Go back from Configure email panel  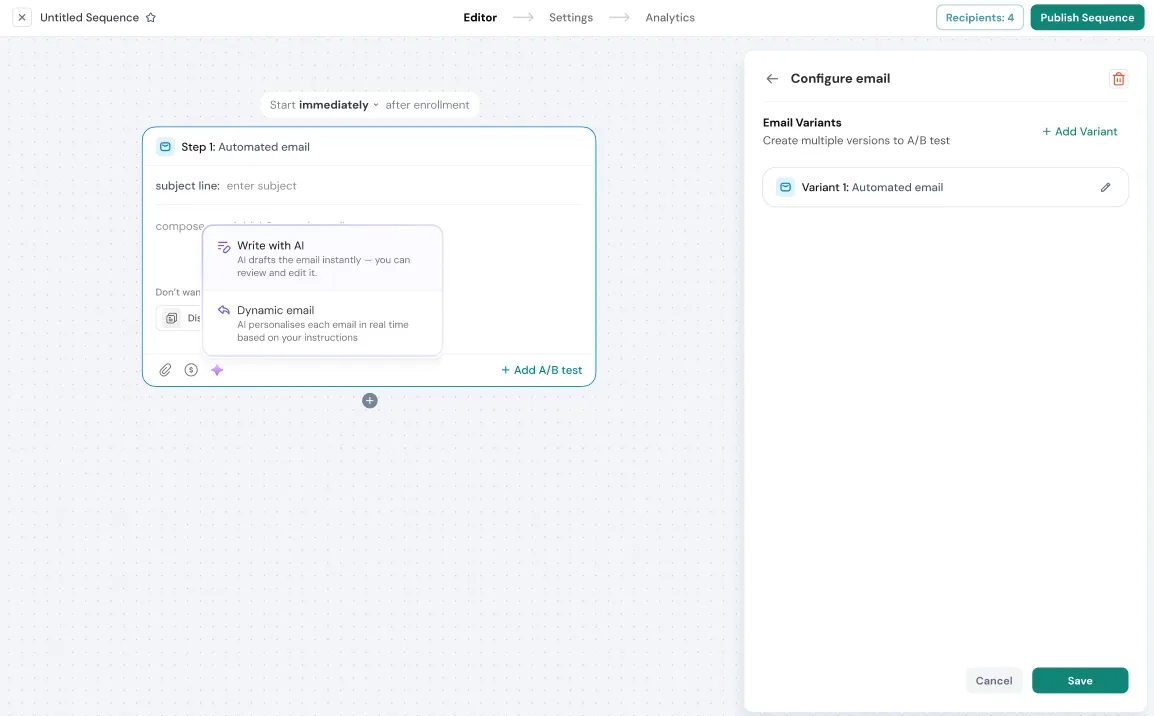coord(772,78)
